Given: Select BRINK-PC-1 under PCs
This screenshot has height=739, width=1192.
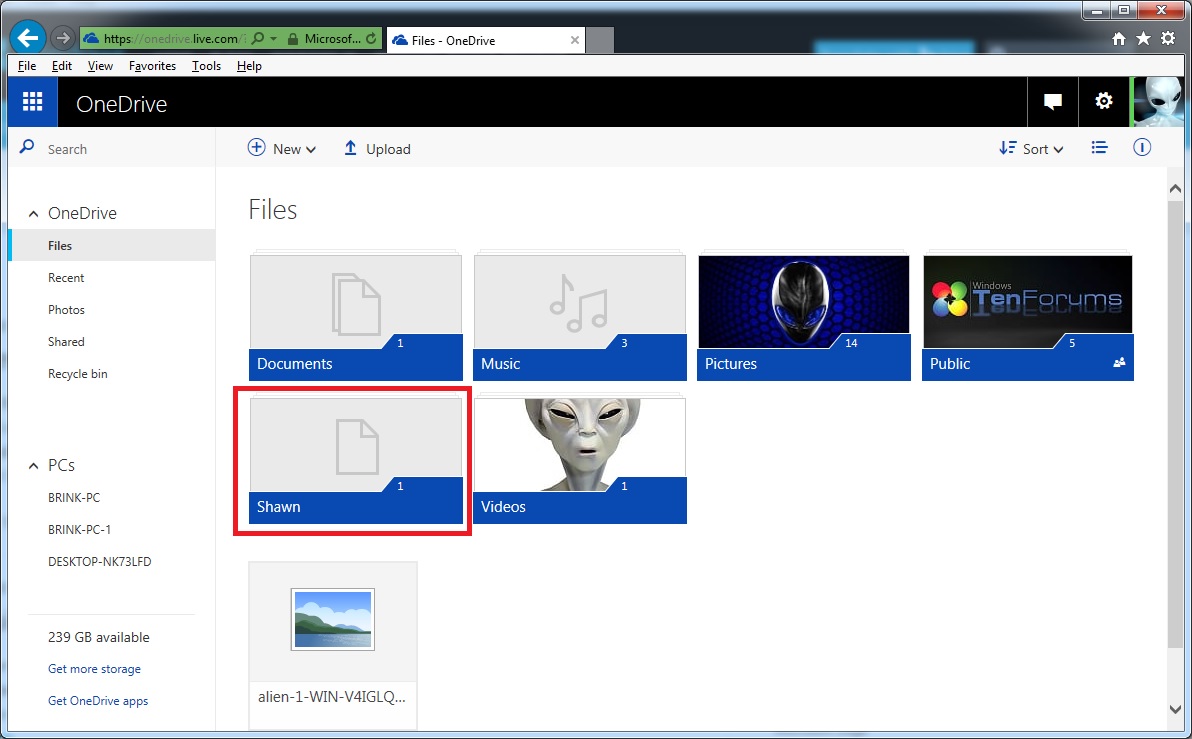Looking at the screenshot, I should tap(79, 529).
